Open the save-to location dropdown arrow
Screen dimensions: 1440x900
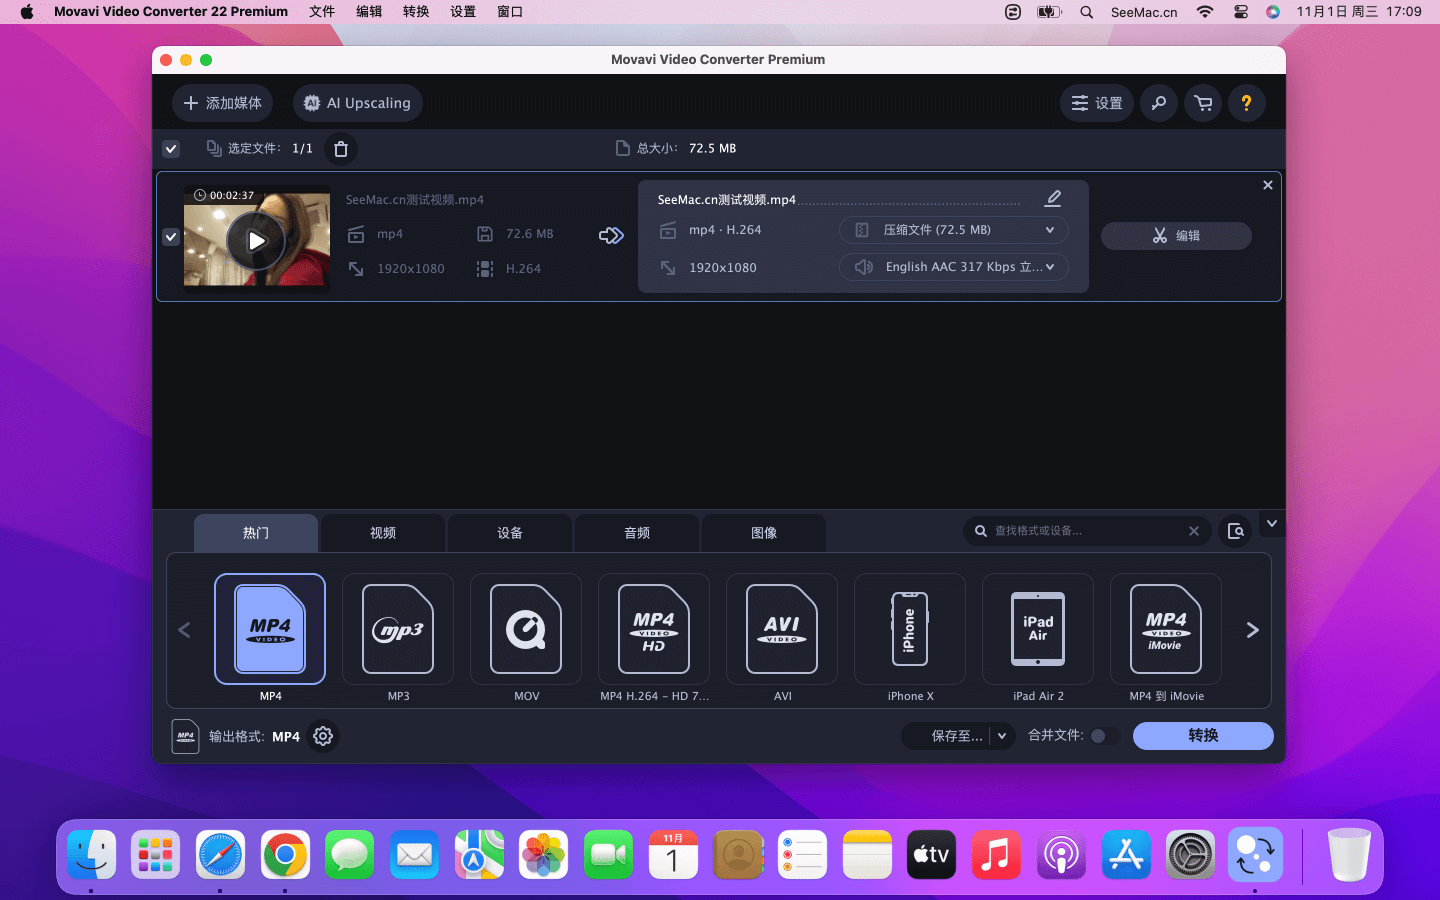click(1002, 736)
